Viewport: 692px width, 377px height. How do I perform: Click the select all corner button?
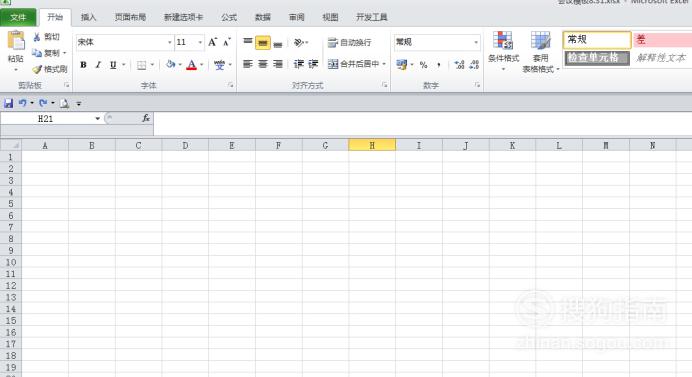(x=11, y=145)
